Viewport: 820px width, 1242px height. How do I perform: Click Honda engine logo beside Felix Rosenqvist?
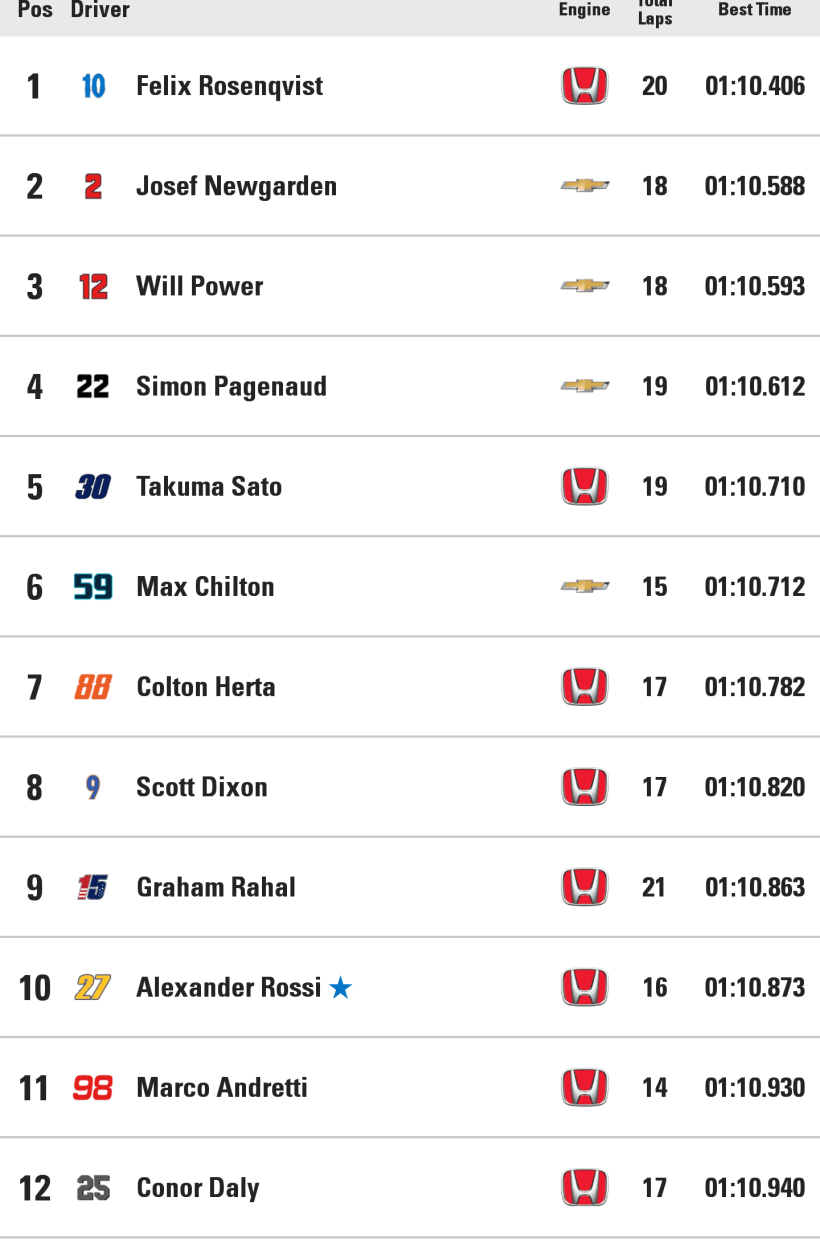584,86
